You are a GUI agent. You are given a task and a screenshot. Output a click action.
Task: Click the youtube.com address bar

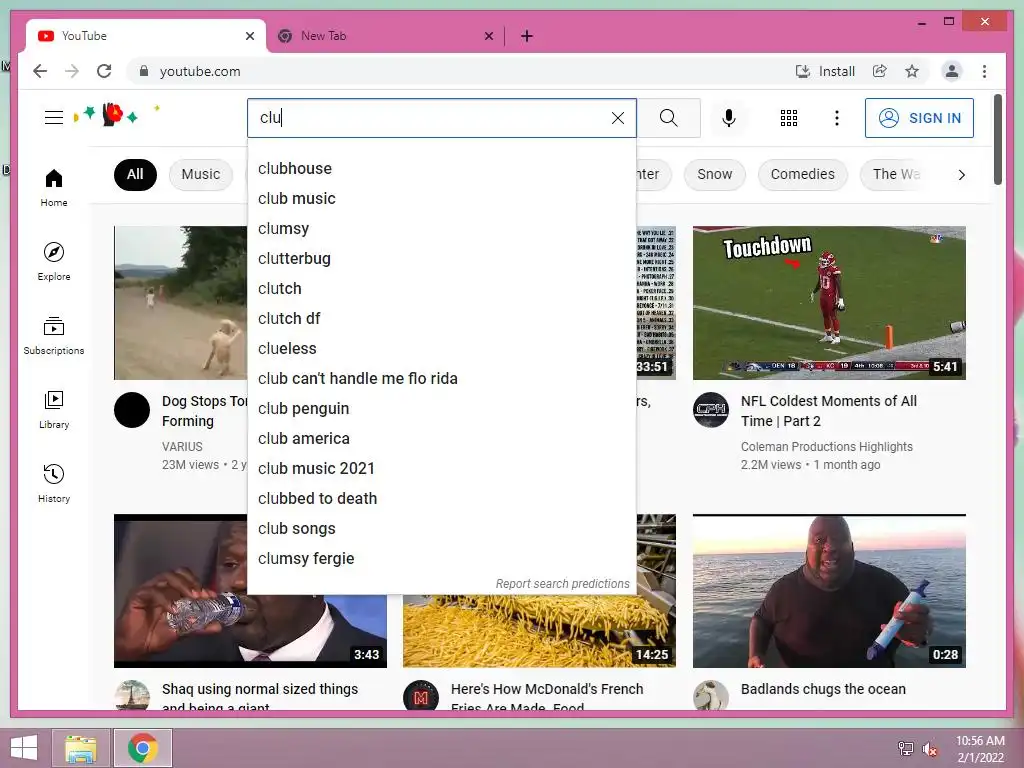point(457,71)
